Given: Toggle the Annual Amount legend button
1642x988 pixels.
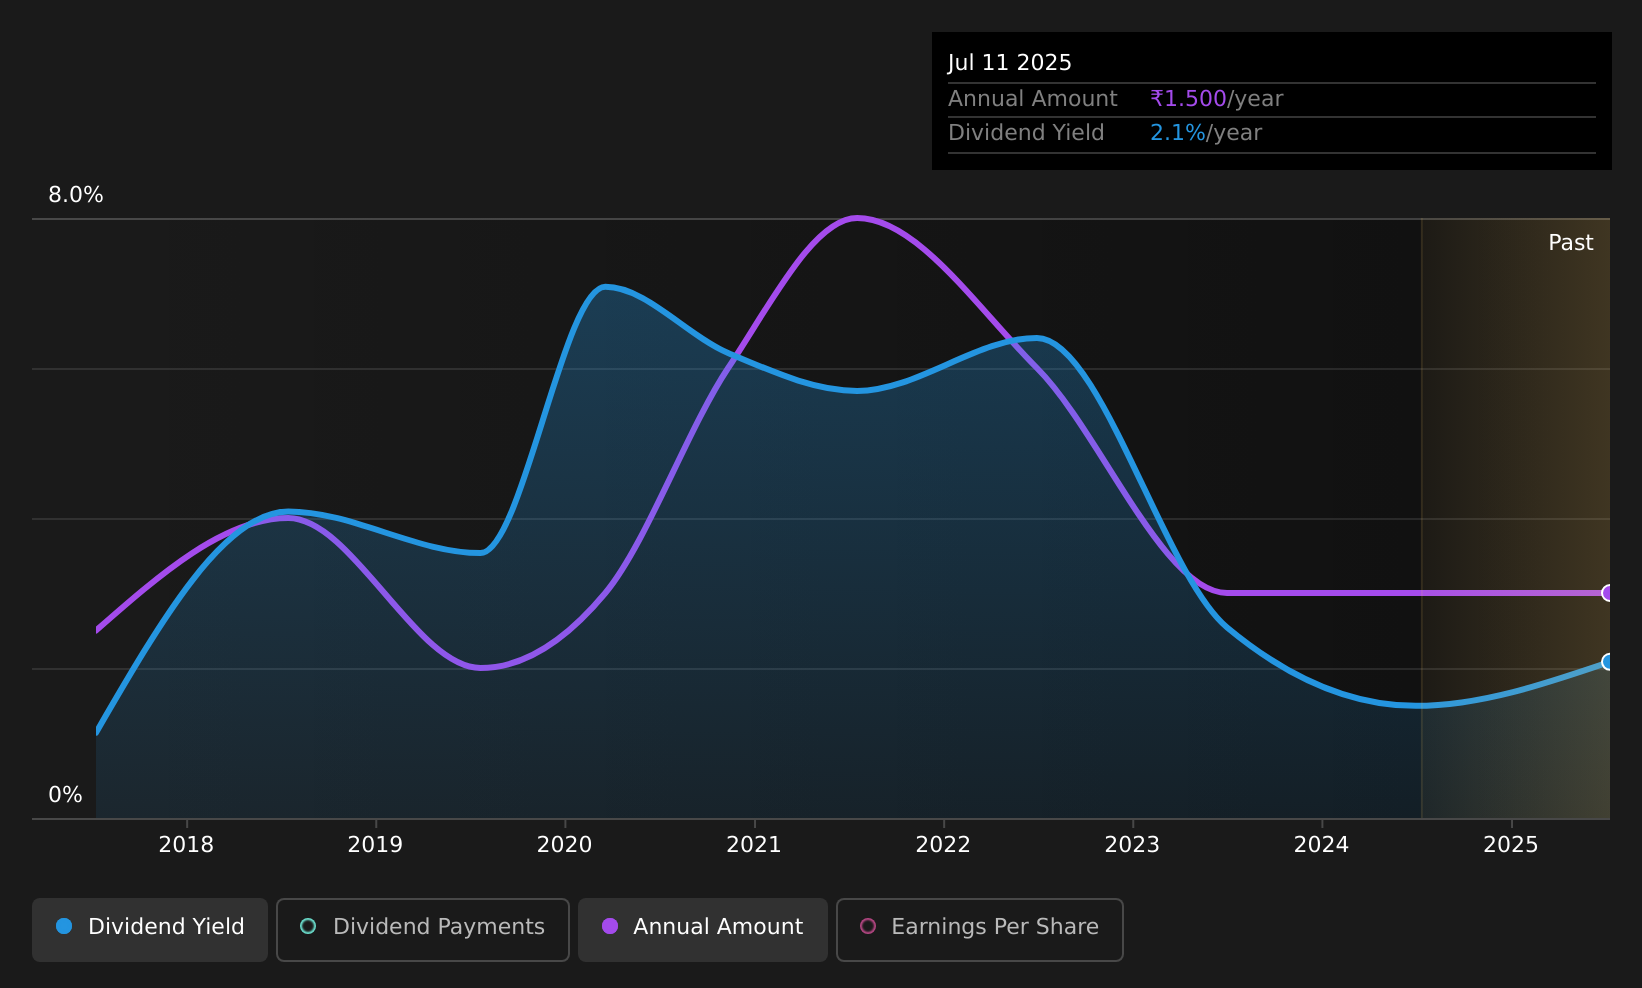Looking at the screenshot, I should click(703, 930).
